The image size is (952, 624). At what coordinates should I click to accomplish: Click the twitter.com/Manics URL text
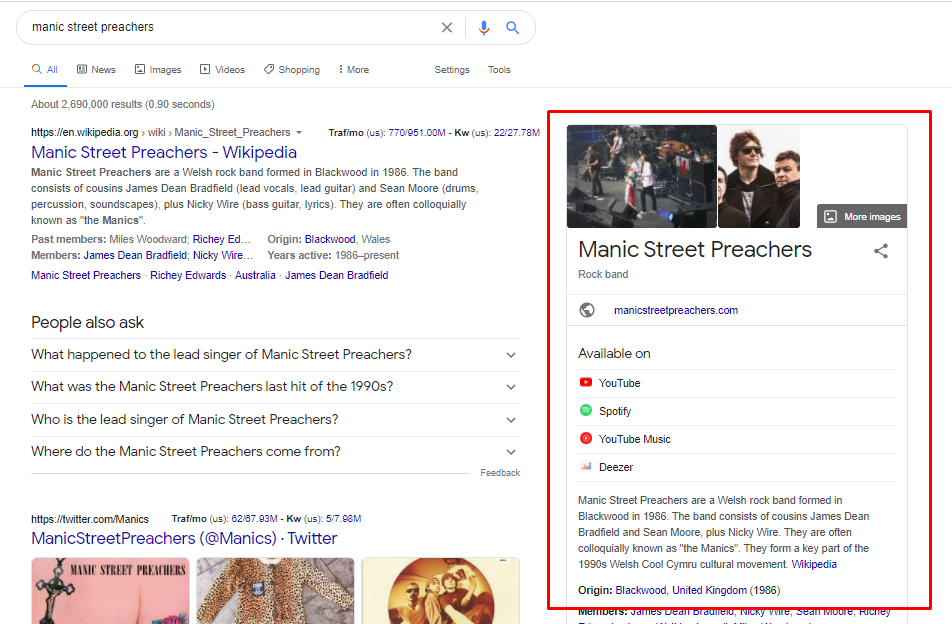coord(90,519)
